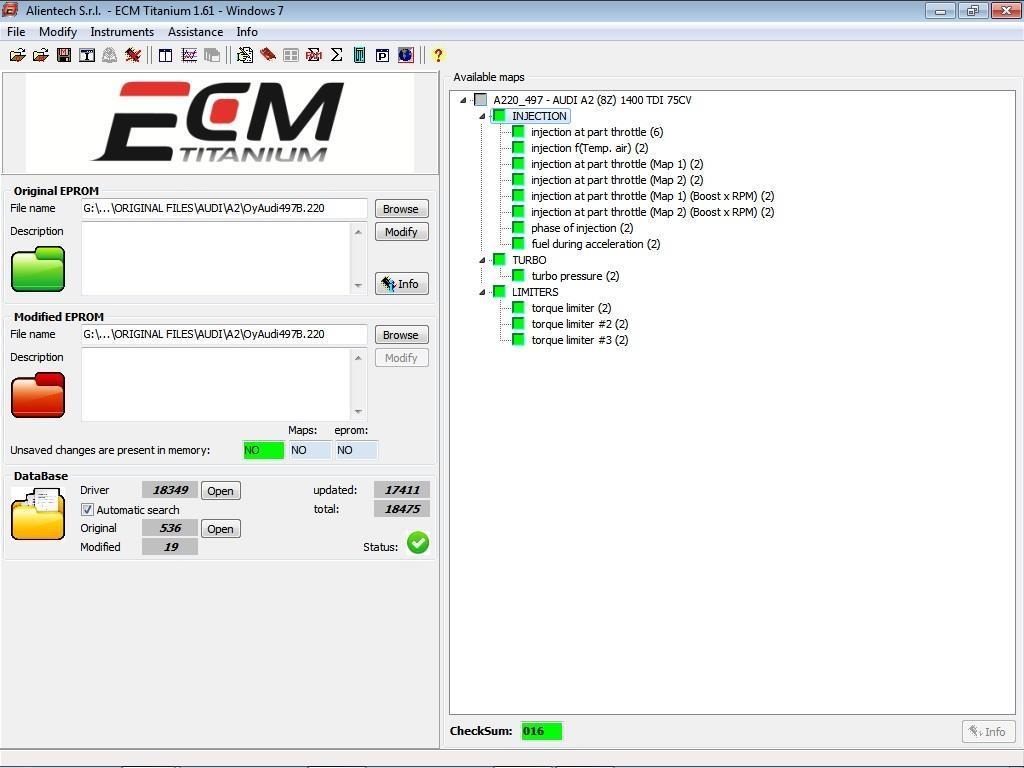
Task: Collapse the A220_497 Audi A2 root node
Action: [463, 100]
